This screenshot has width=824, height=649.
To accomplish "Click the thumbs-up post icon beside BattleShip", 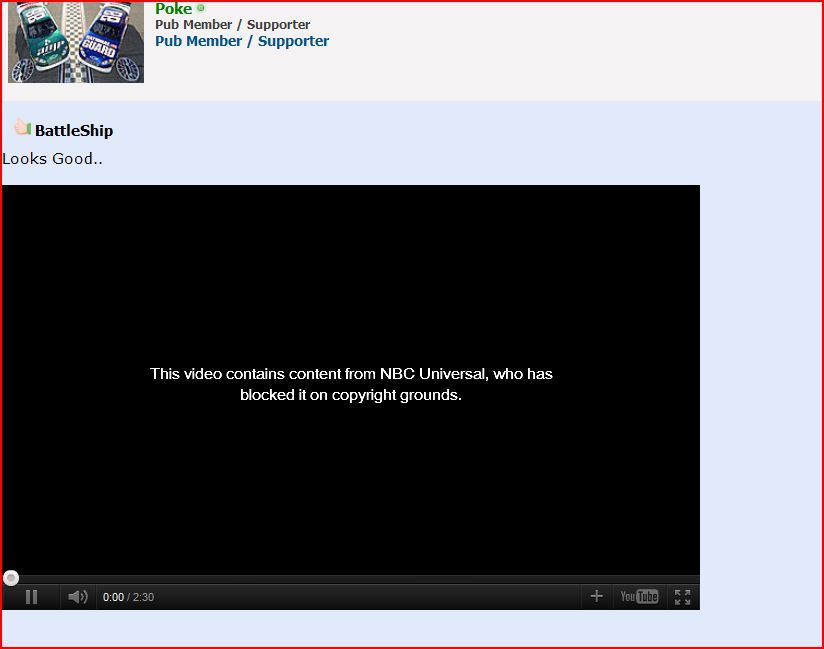I will 23,127.
